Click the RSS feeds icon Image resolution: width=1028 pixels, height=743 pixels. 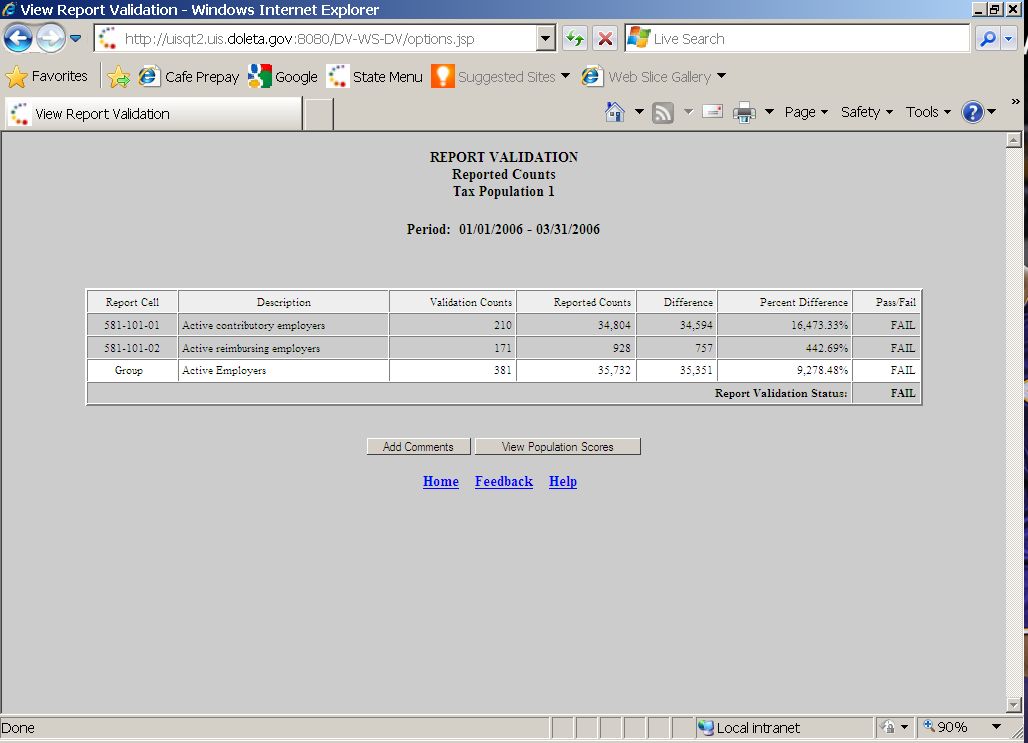tap(662, 113)
